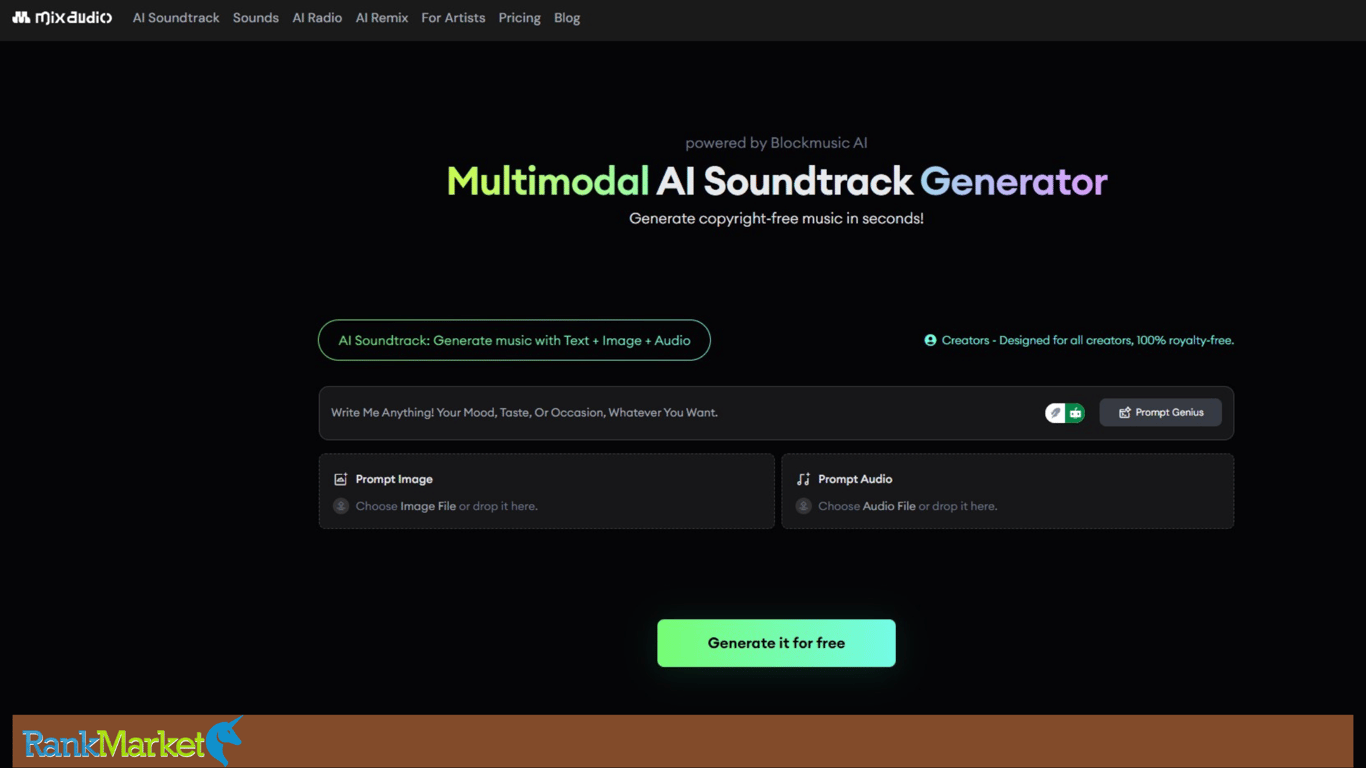Click the Creators person icon

click(x=930, y=340)
